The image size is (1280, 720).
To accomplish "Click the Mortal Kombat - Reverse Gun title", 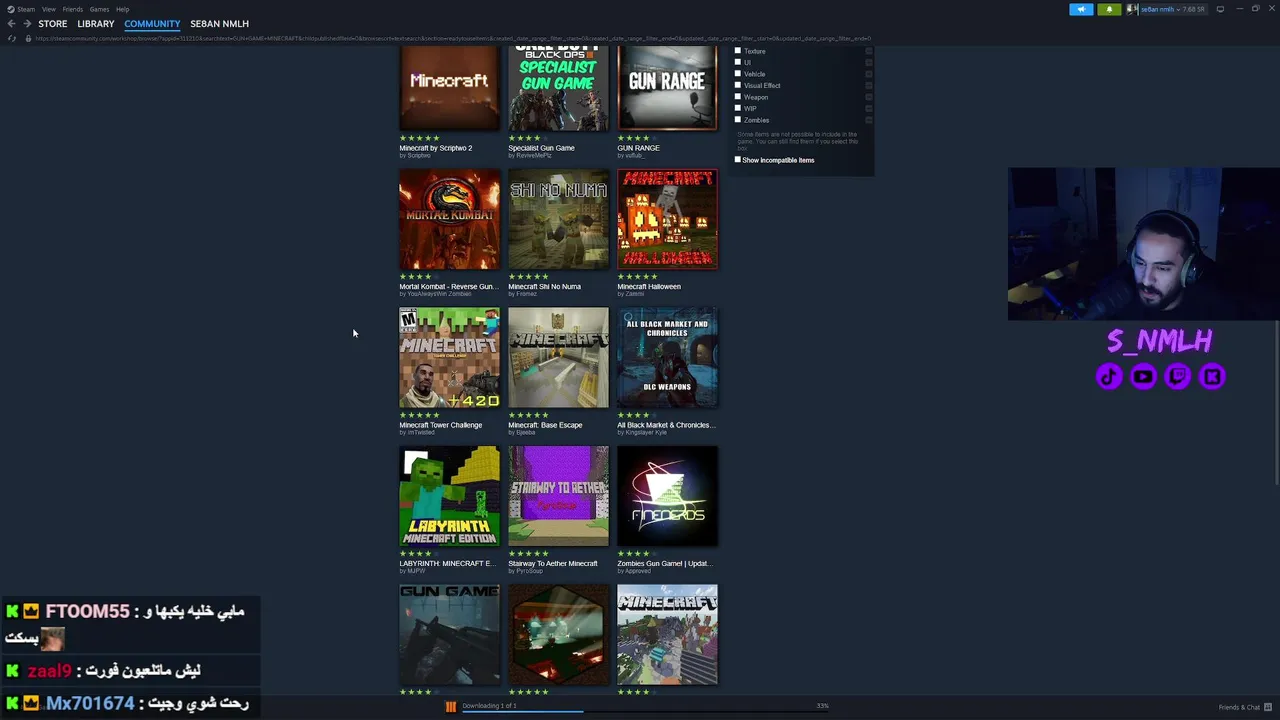I will (x=449, y=287).
